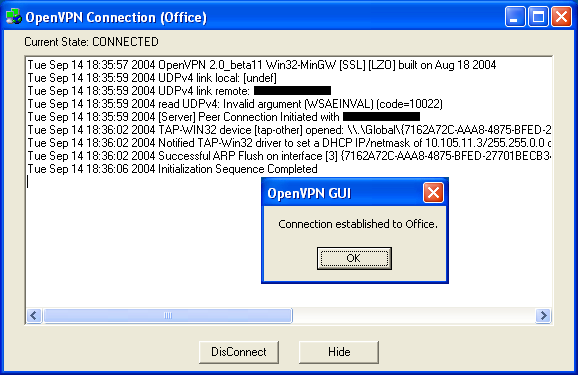Click the left arrow of horizontal scrollbar
Viewport: 578px width, 375px height.
tap(34, 316)
